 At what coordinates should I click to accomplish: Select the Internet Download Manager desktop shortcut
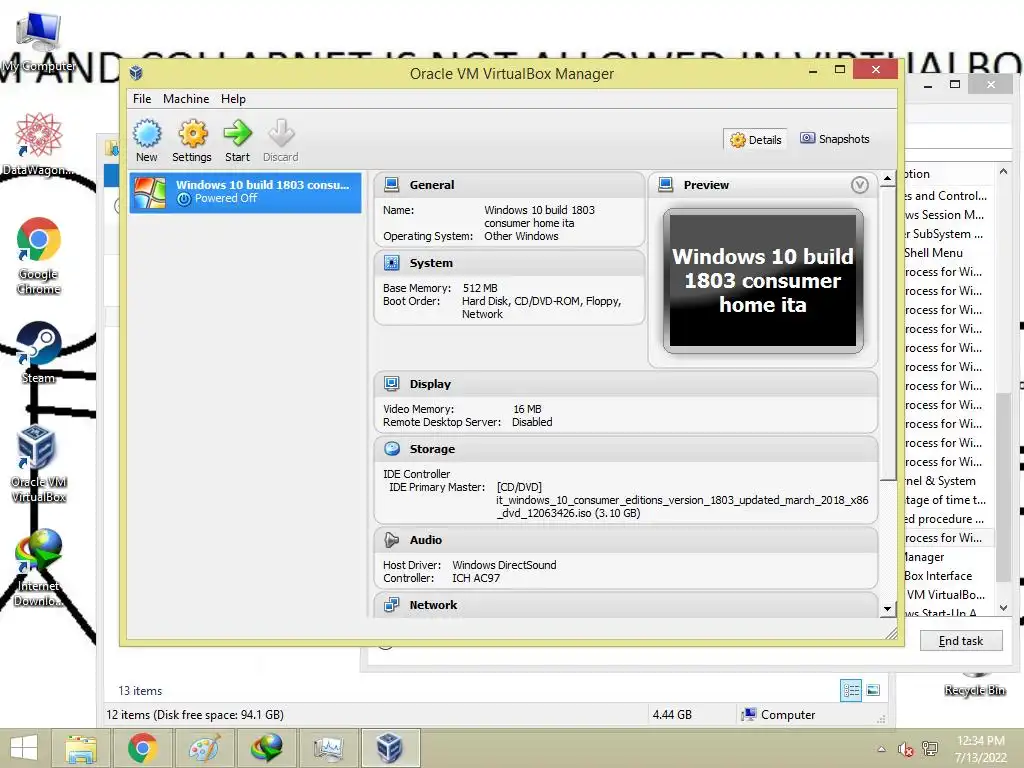point(39,567)
